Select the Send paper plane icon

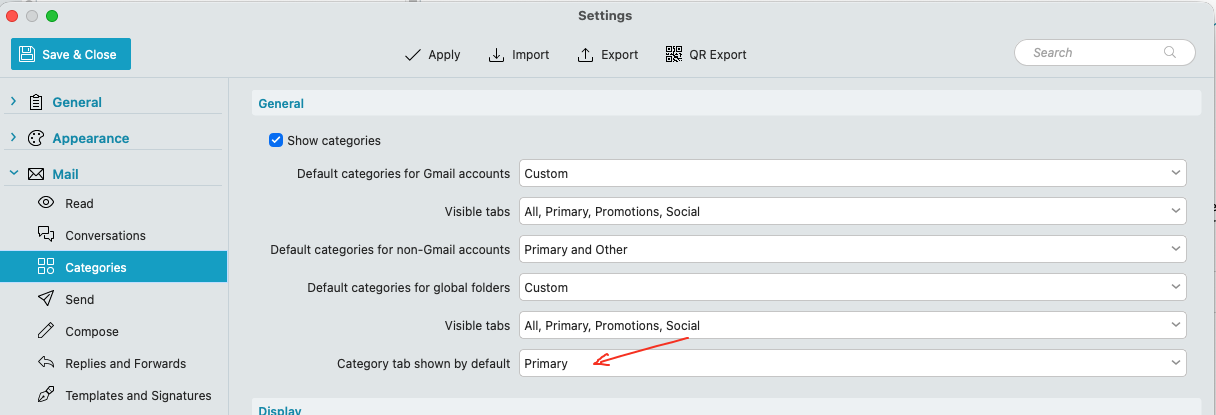(46, 299)
